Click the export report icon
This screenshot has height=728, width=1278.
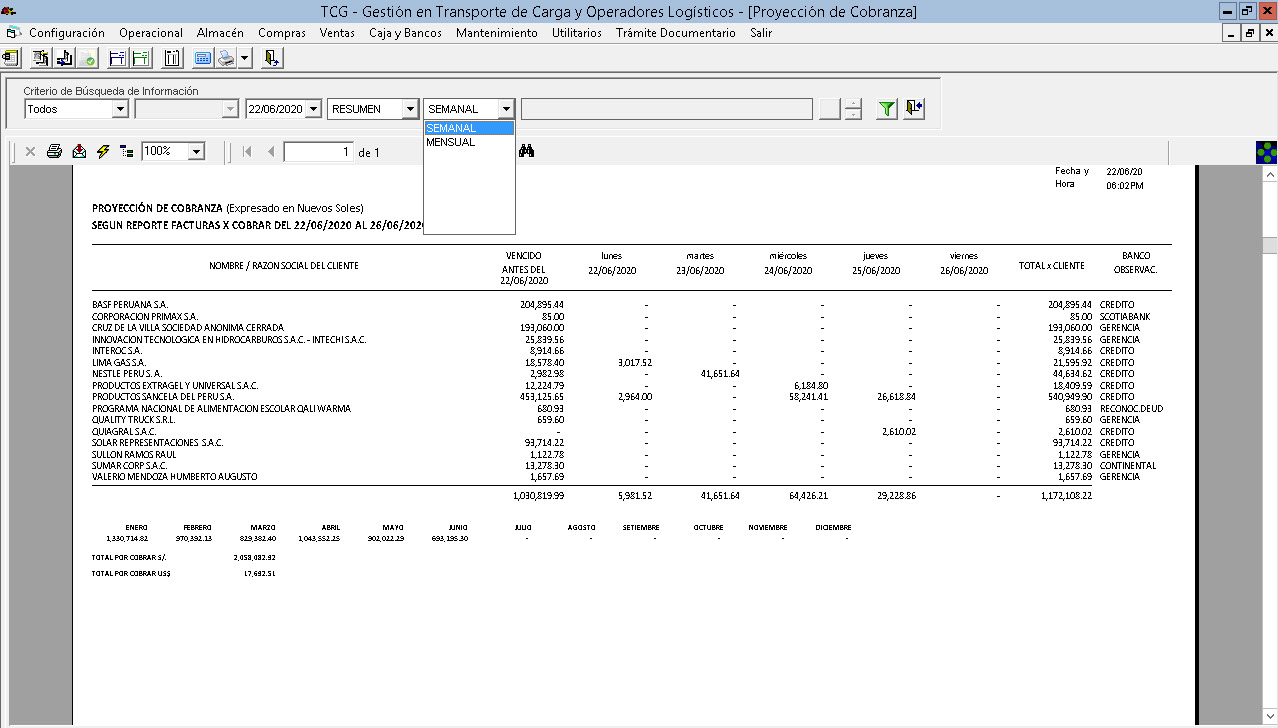coord(79,151)
